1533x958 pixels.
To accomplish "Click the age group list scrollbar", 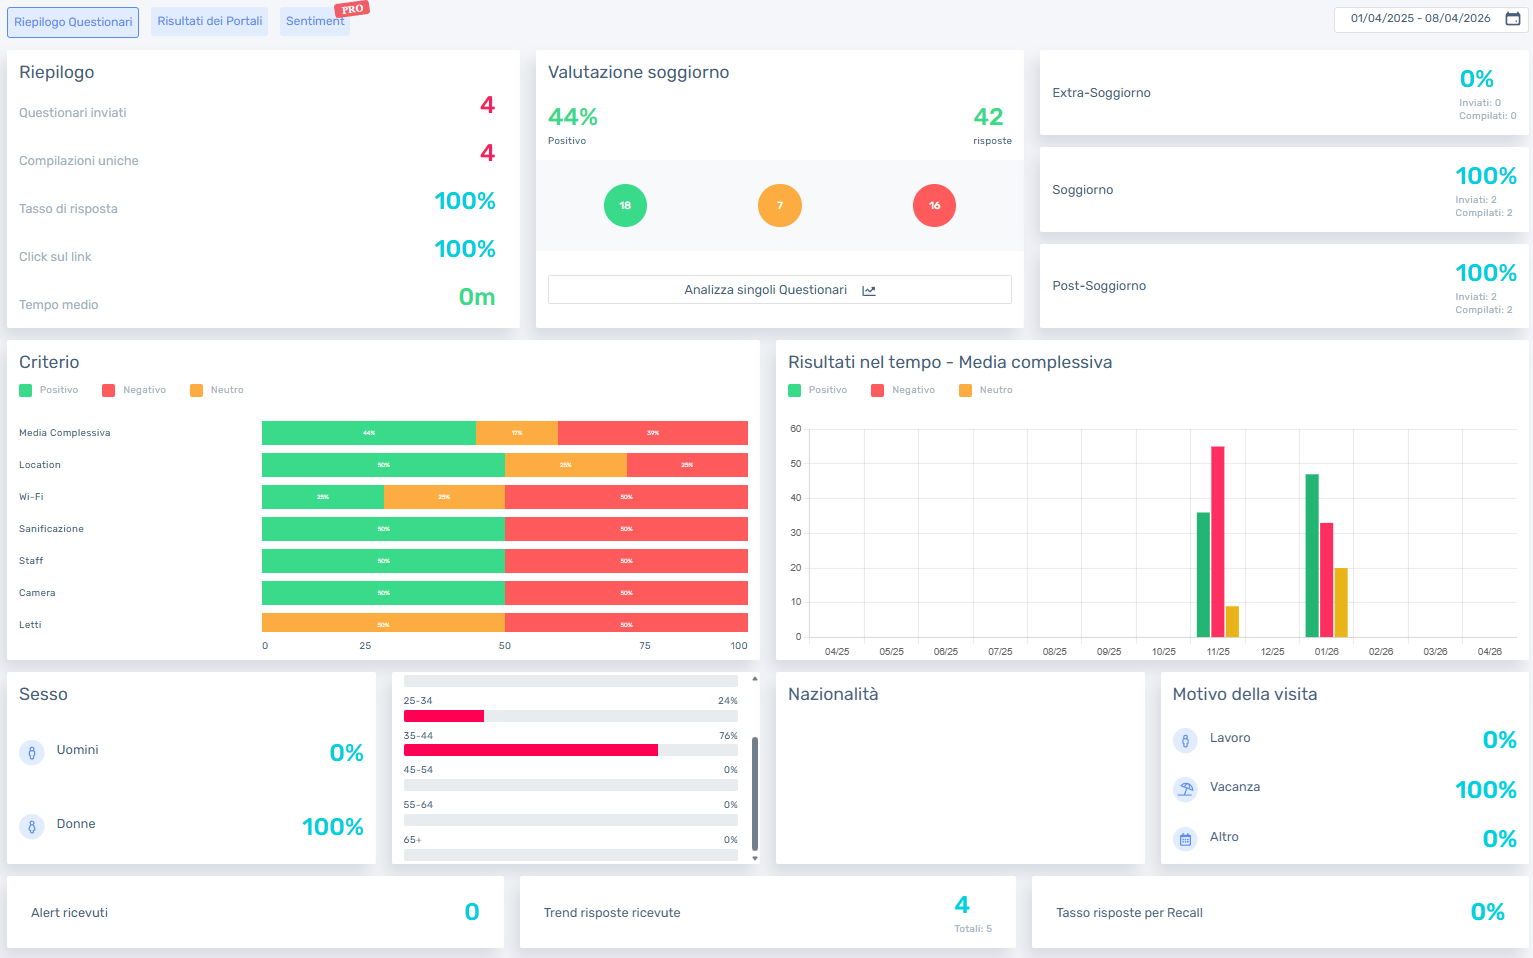I will 754,793.
